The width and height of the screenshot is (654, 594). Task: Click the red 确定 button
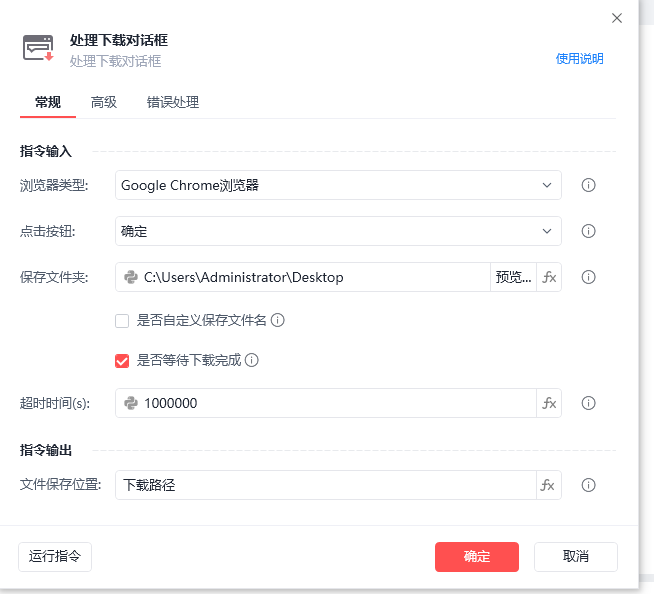pos(477,556)
